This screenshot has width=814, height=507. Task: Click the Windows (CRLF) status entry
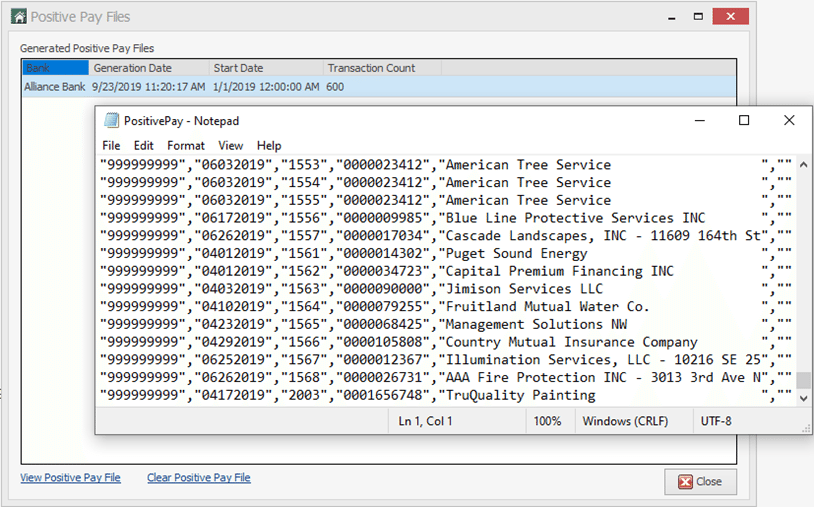(x=625, y=421)
